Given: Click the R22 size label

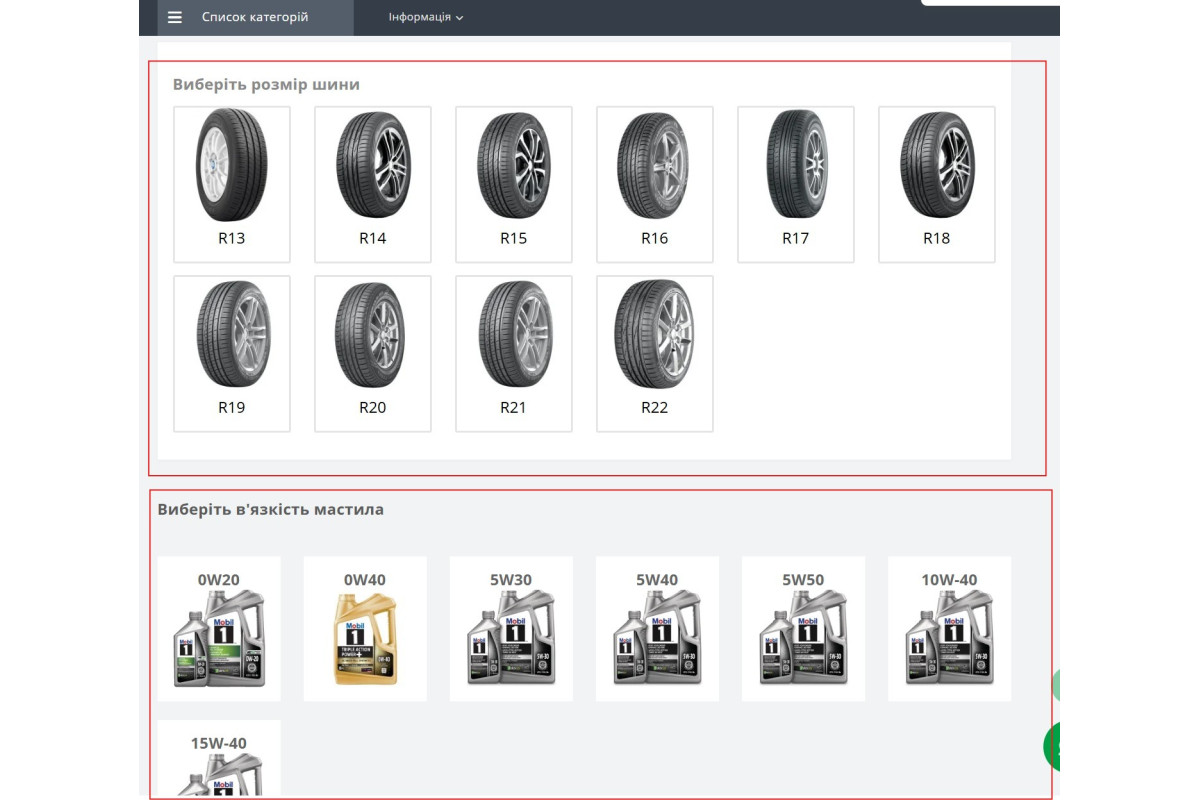Looking at the screenshot, I should coord(655,407).
